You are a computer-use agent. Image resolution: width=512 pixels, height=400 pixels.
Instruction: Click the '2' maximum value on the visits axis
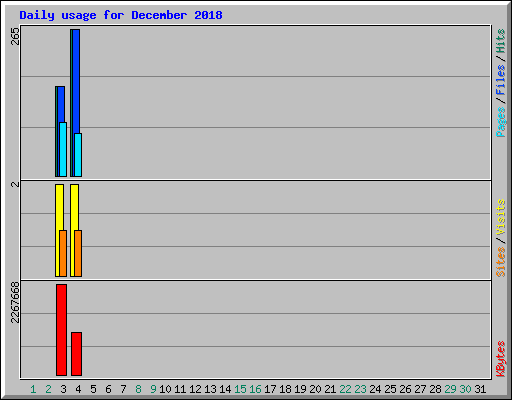point(15,184)
